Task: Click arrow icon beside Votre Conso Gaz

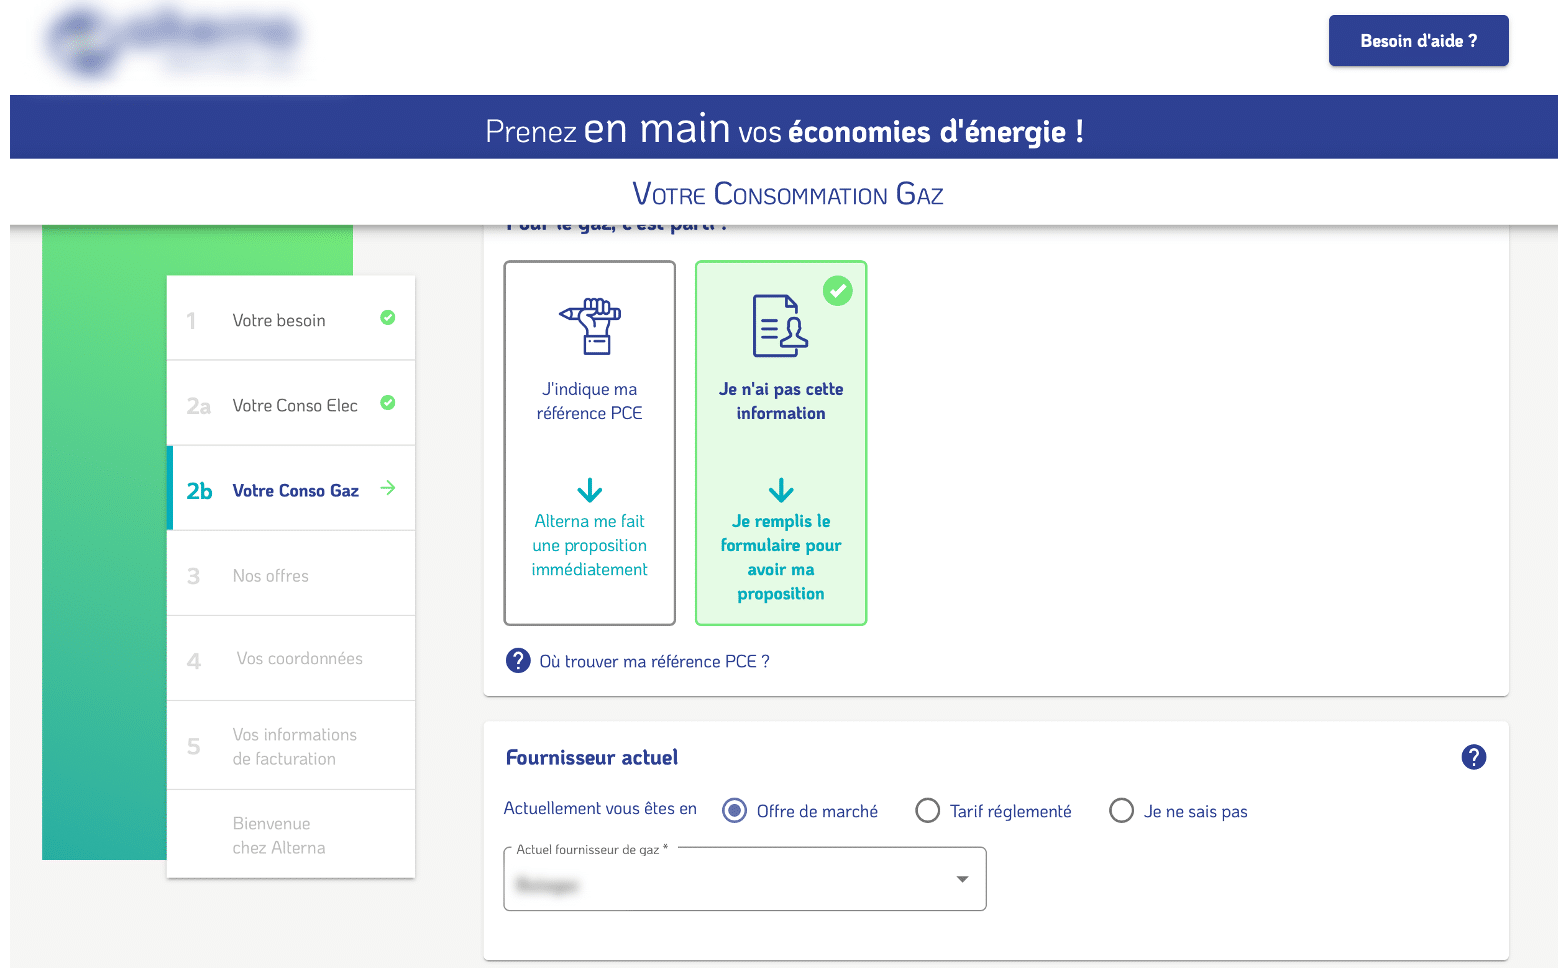Action: [x=388, y=488]
